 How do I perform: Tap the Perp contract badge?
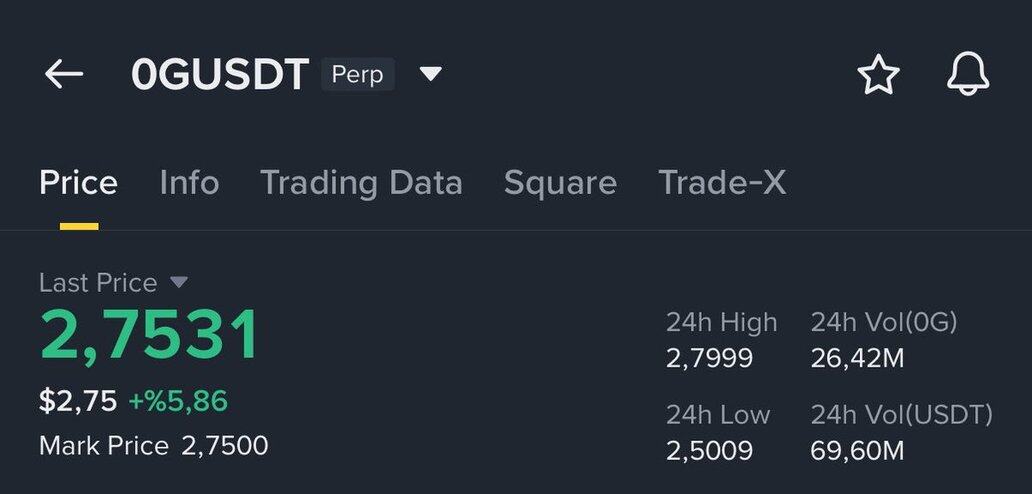pyautogui.click(x=357, y=75)
